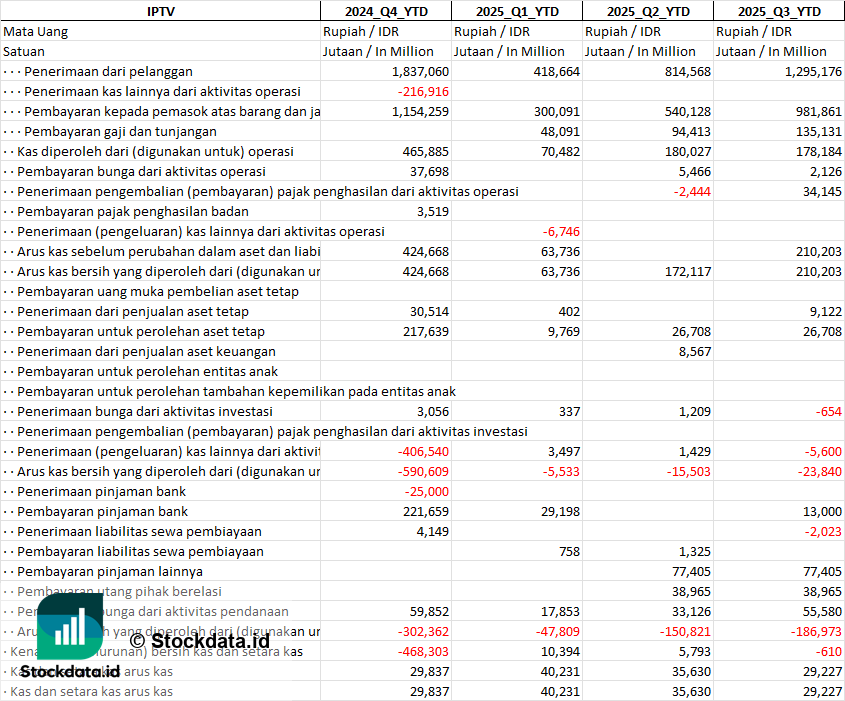Select the red value -6,746

561,232
